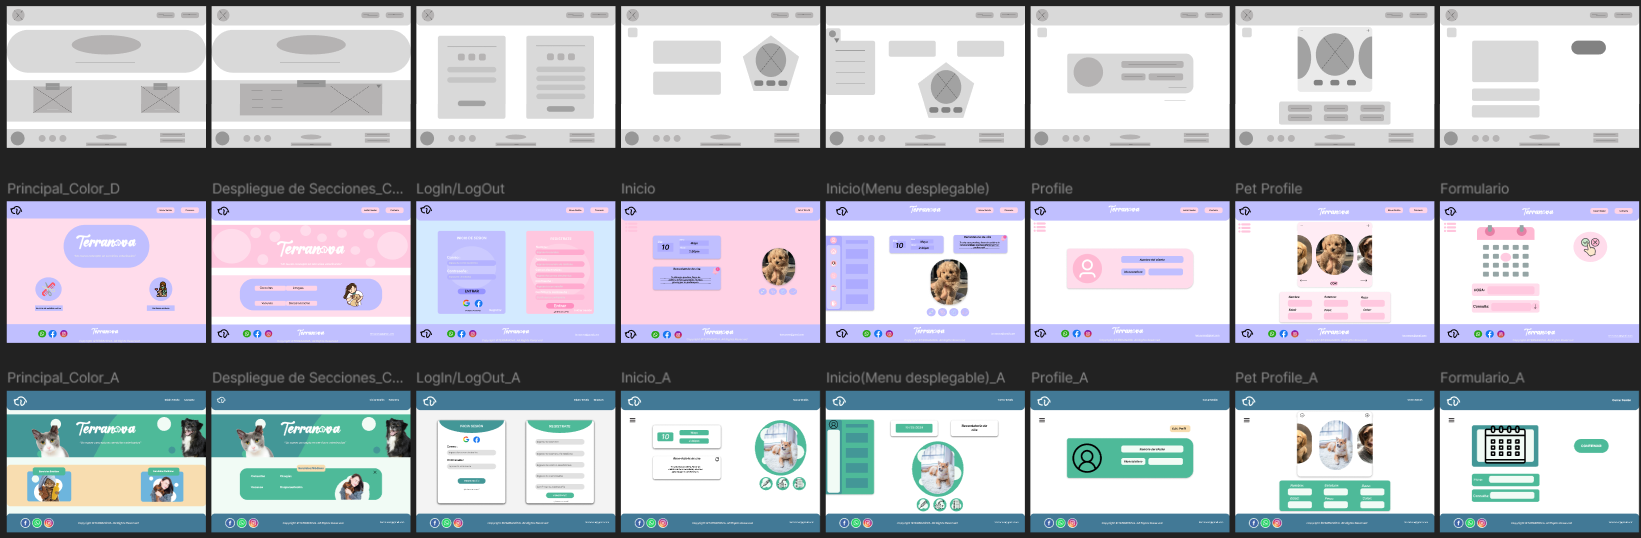1641x538 pixels.
Task: Open hamburger menu in Inicio_A frame
Action: point(632,420)
